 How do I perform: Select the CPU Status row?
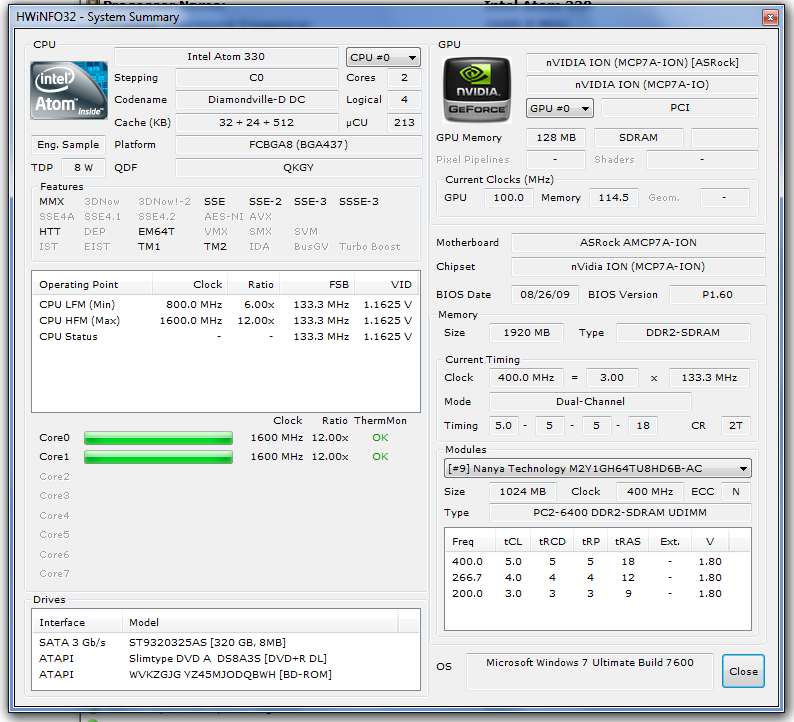[x=225, y=337]
